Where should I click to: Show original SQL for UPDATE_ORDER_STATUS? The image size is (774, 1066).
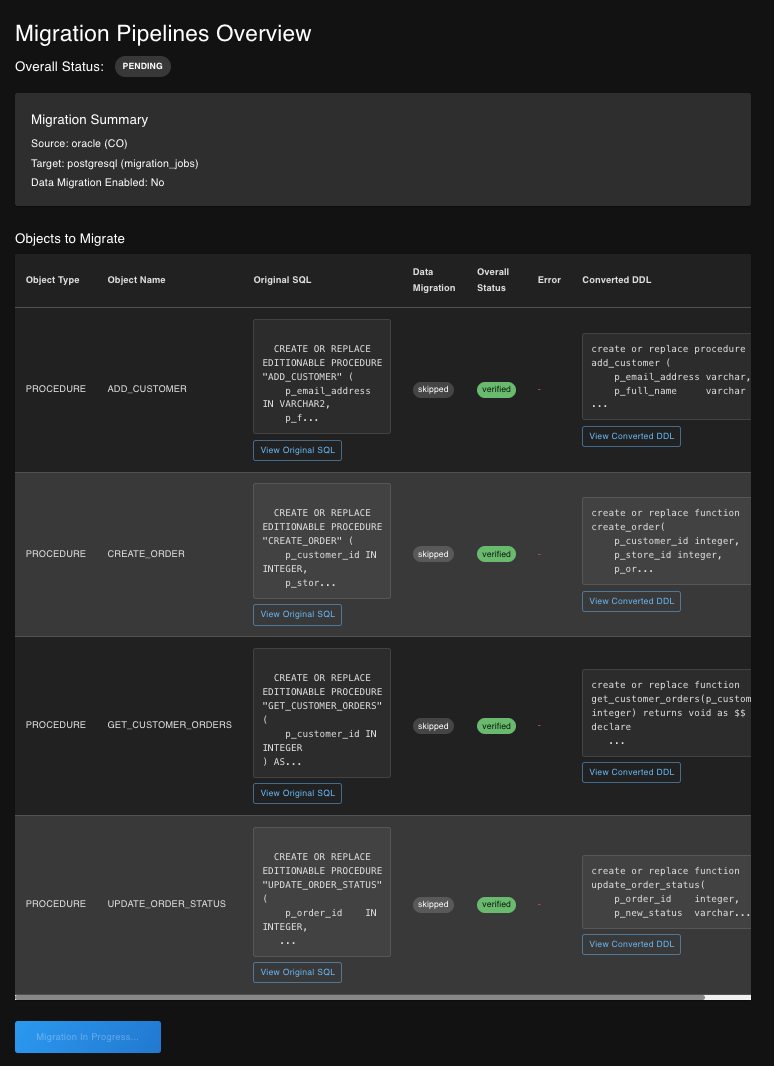click(x=297, y=972)
